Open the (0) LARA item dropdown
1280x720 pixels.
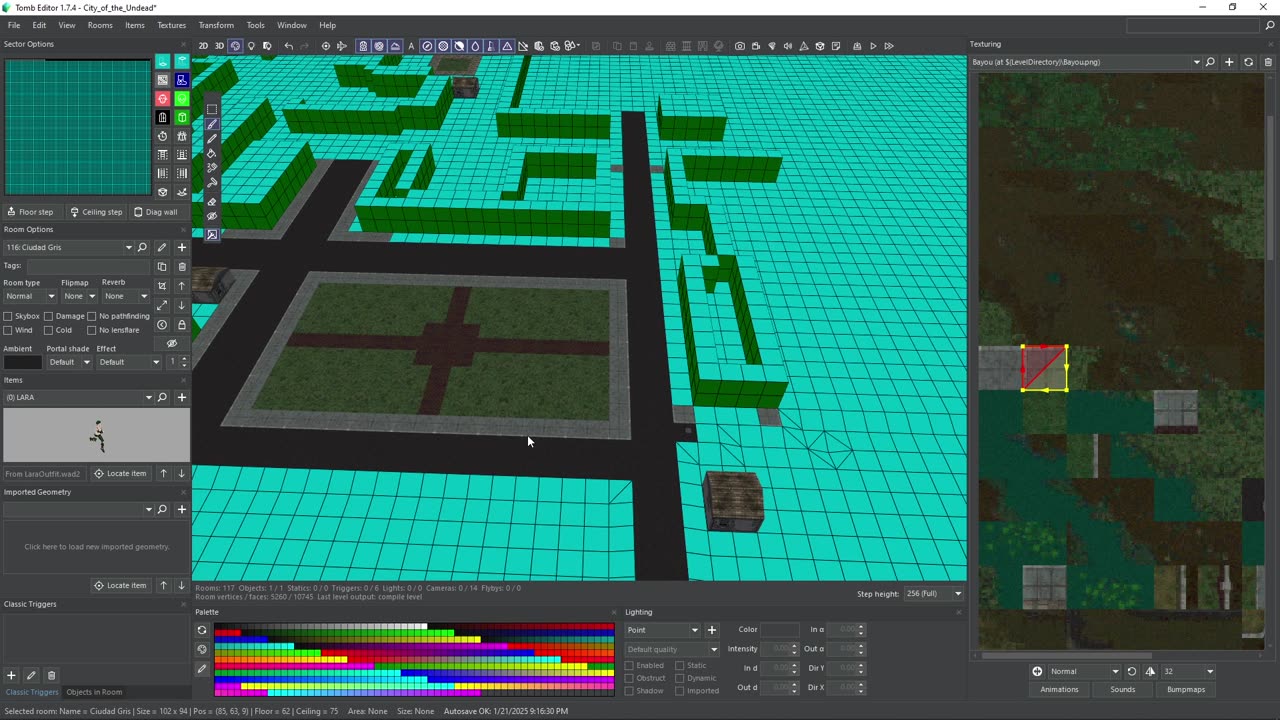80,397
